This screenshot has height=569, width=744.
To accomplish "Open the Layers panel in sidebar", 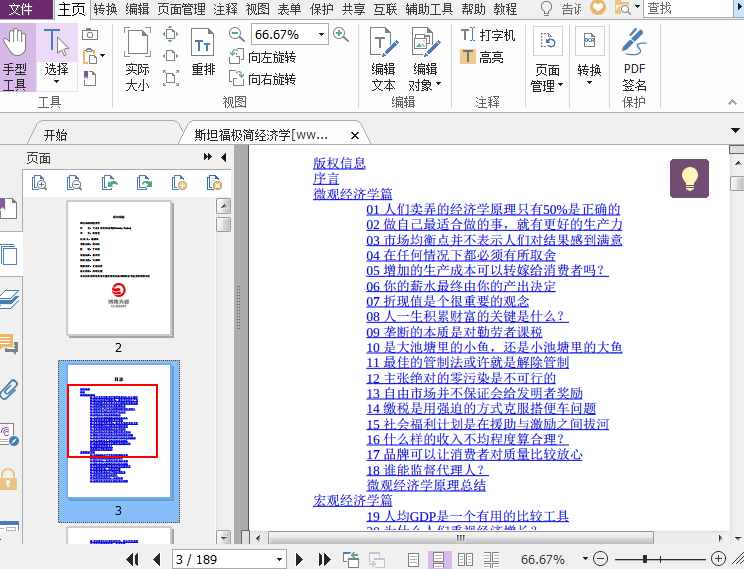I will 9,299.
